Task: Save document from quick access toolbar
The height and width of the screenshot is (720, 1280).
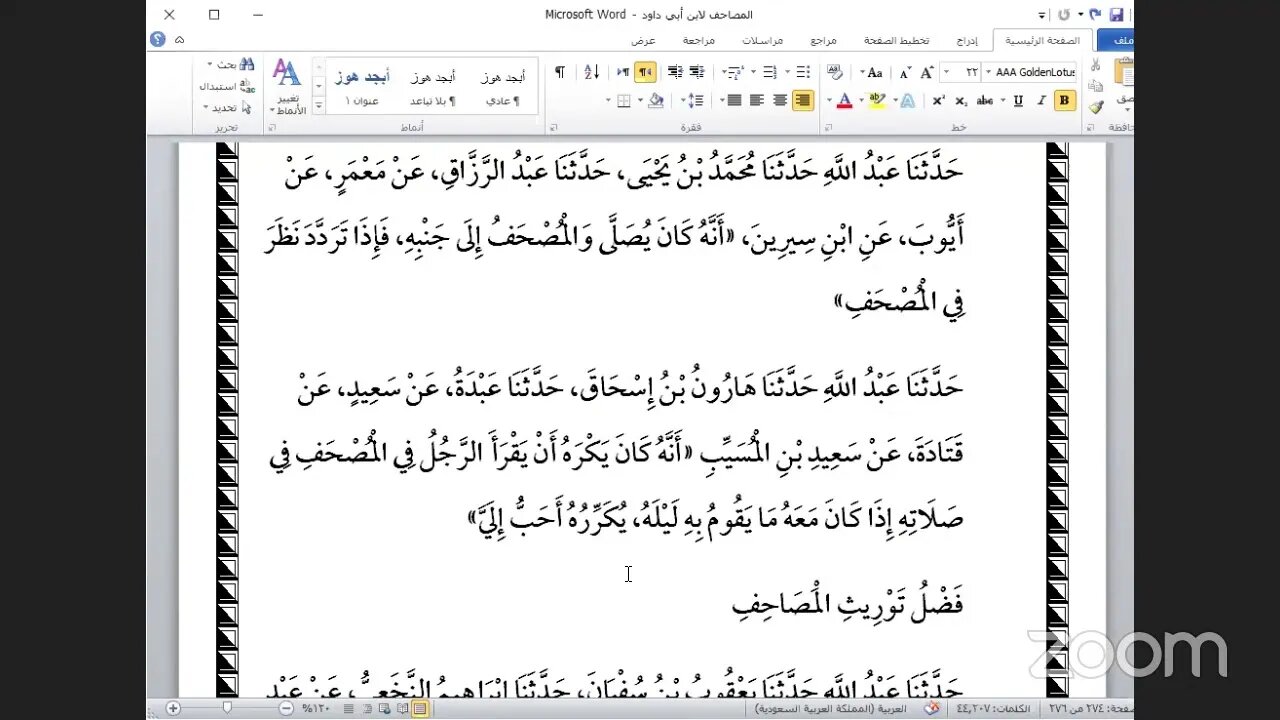Action: pyautogui.click(x=1117, y=15)
